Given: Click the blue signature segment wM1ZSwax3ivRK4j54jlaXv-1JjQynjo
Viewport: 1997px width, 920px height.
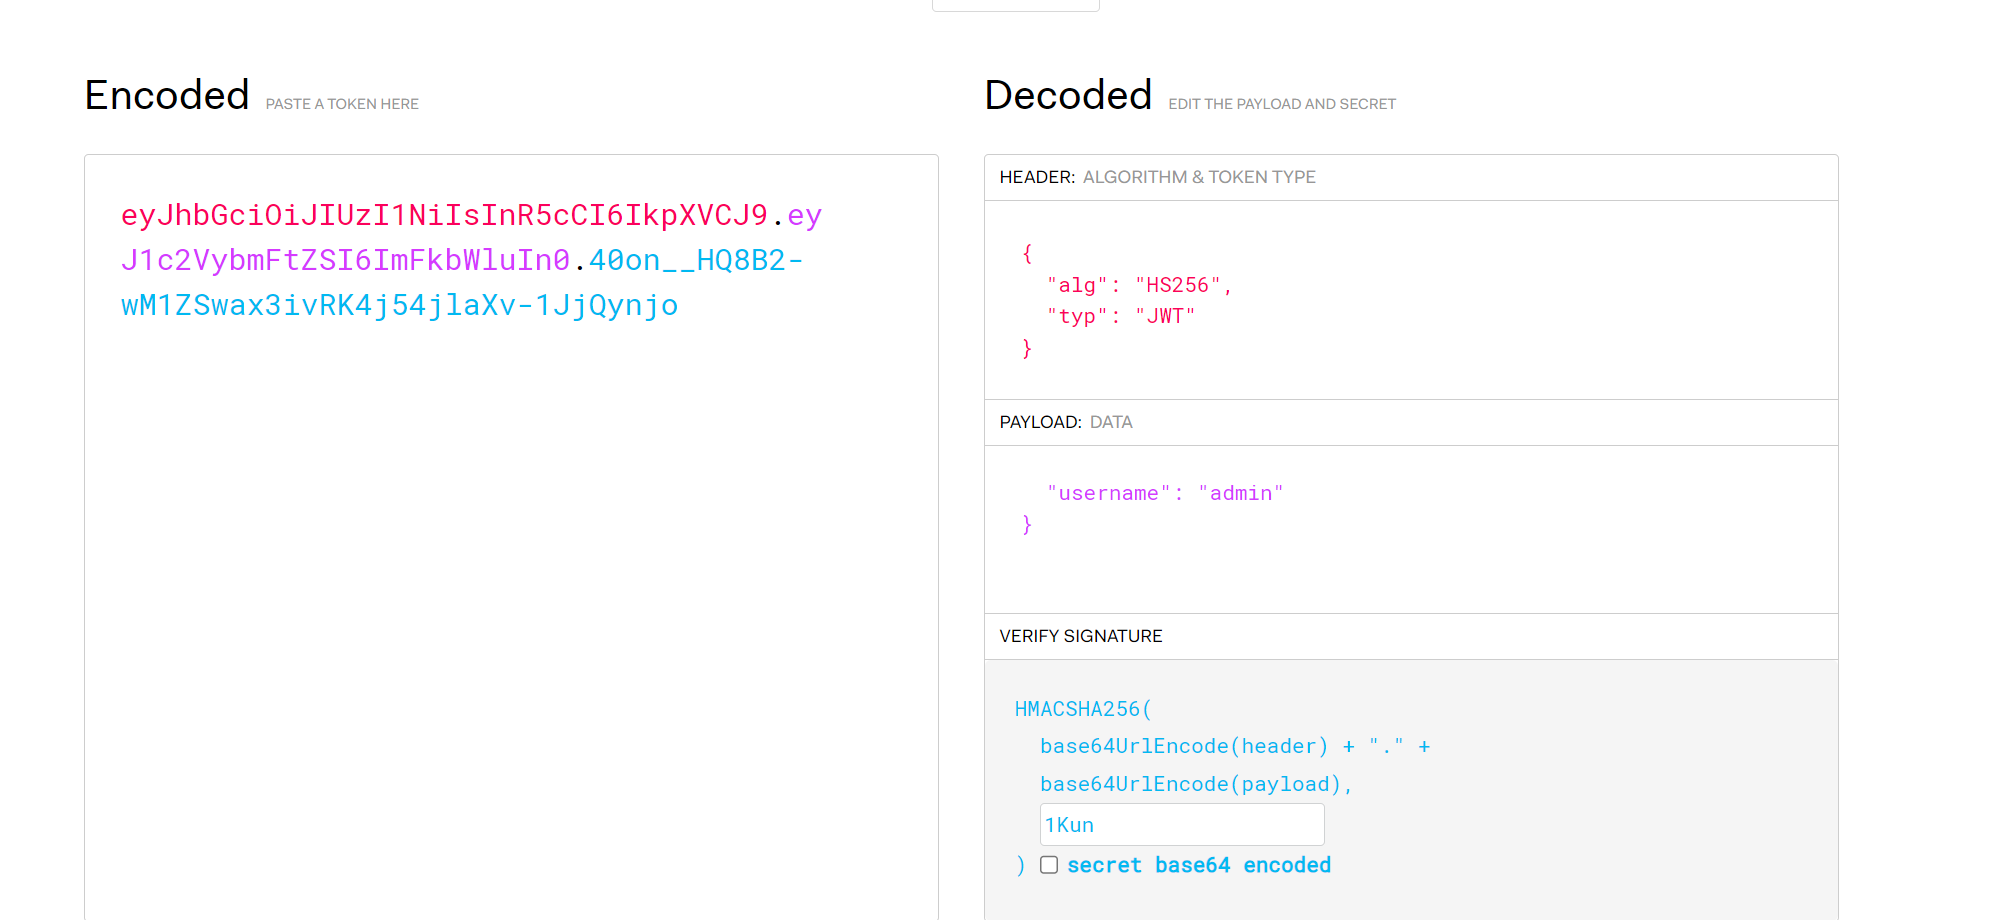Looking at the screenshot, I should (400, 305).
